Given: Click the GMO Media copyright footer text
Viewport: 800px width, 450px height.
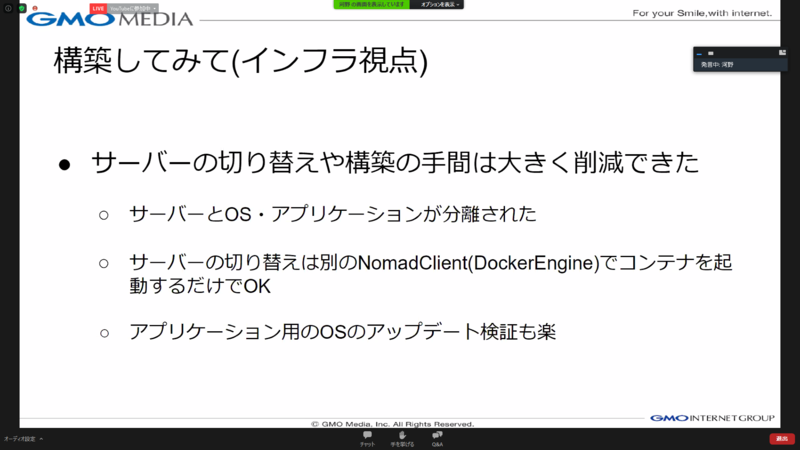Looking at the screenshot, I should click(x=392, y=424).
